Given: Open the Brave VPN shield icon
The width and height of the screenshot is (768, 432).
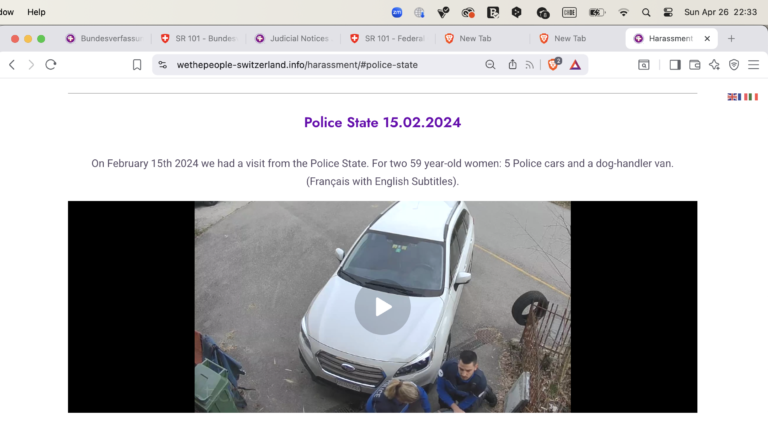Looking at the screenshot, I should [x=734, y=64].
